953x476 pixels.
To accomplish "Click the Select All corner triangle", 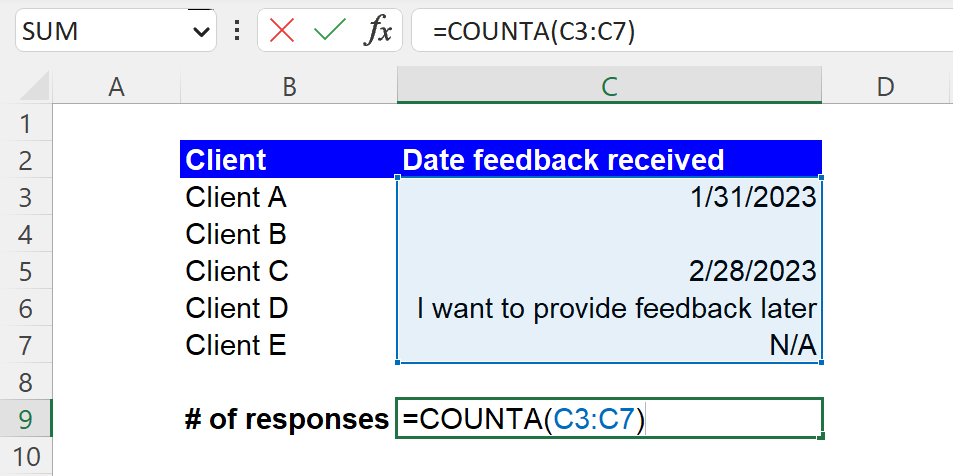I will [35, 86].
